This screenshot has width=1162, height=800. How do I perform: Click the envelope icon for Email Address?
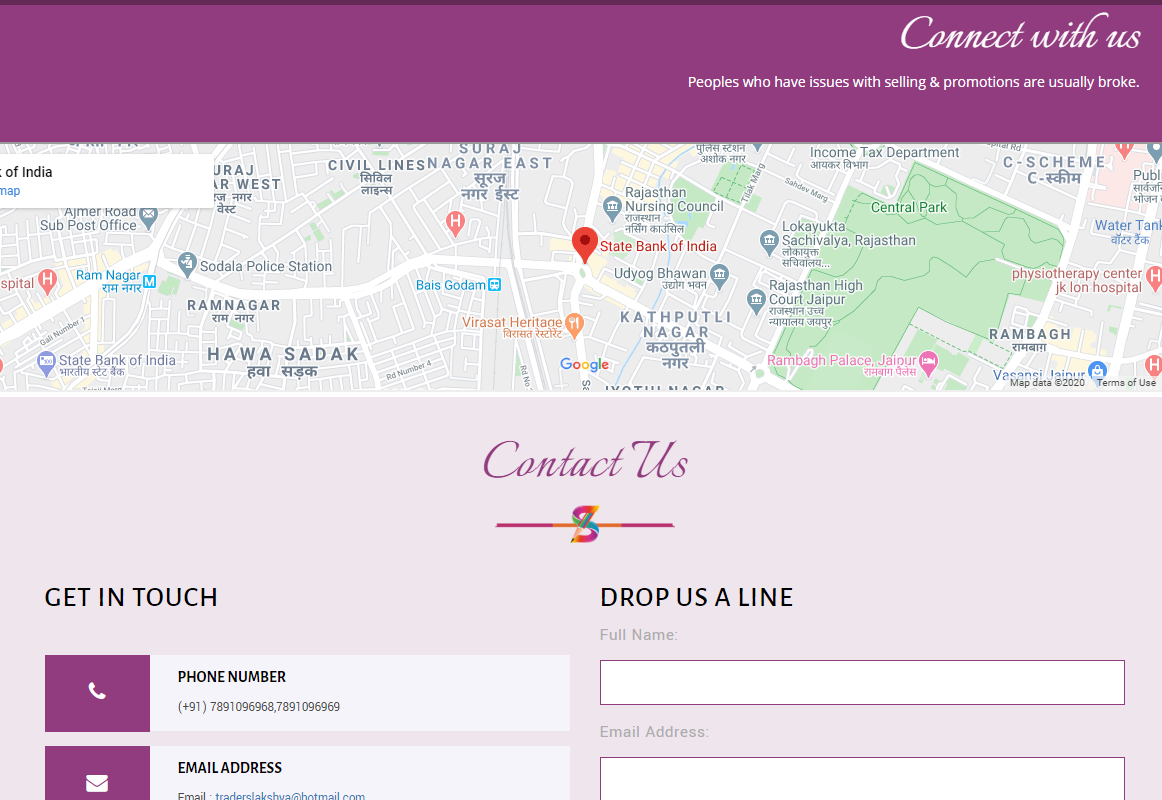[97, 782]
